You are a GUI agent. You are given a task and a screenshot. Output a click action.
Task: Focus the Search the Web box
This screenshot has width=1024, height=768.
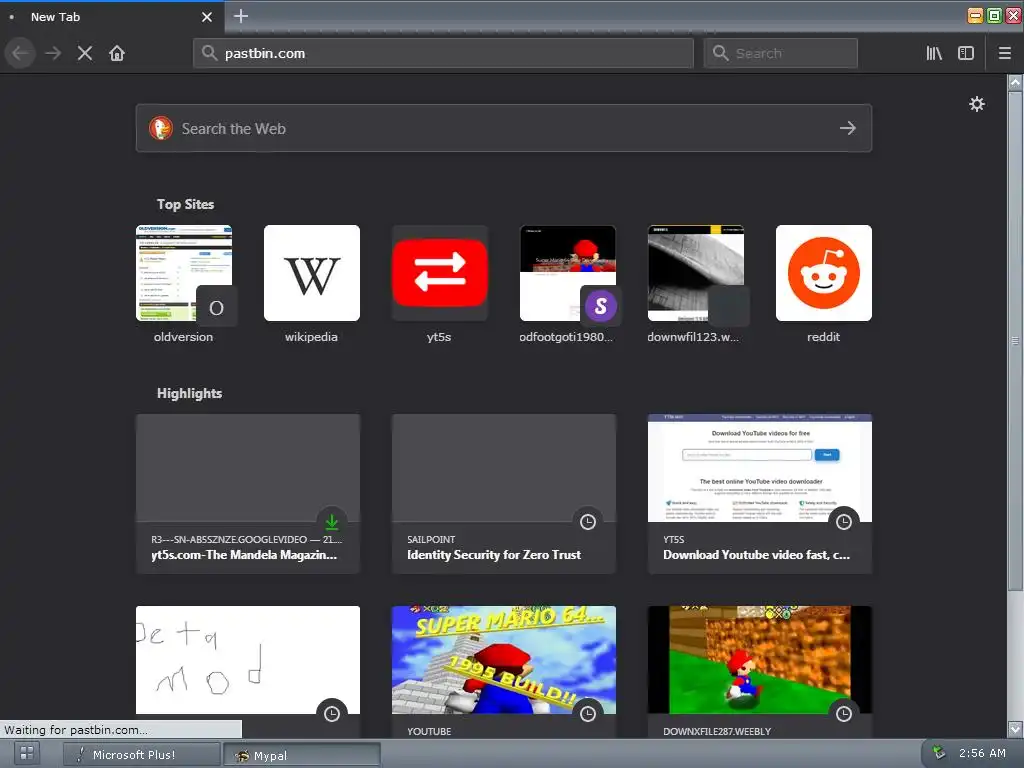(504, 128)
